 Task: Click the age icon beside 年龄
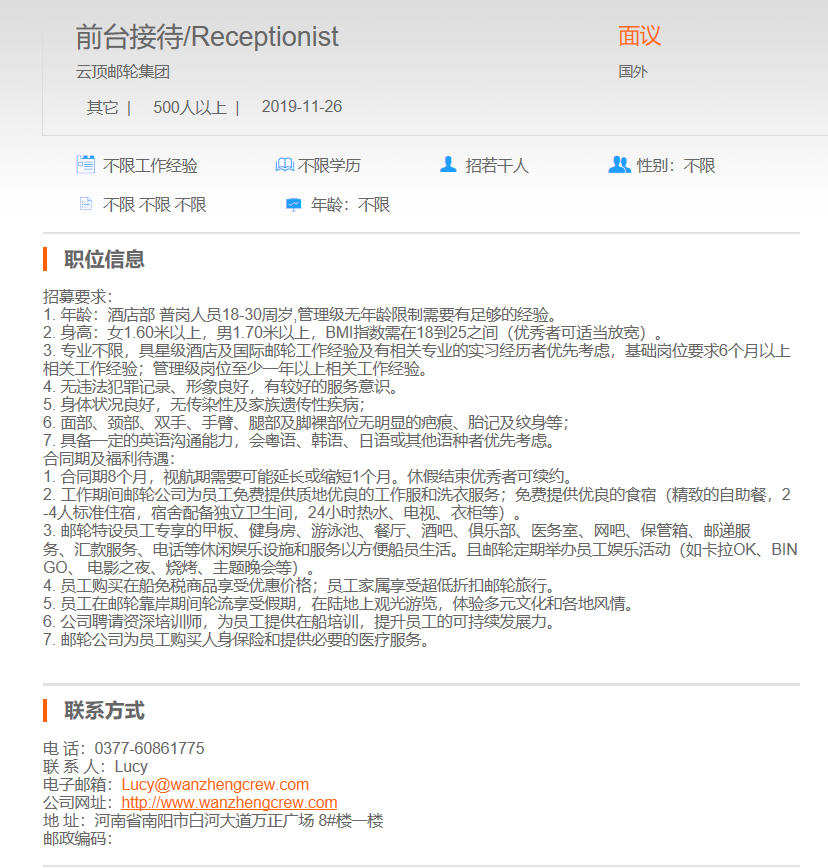293,204
